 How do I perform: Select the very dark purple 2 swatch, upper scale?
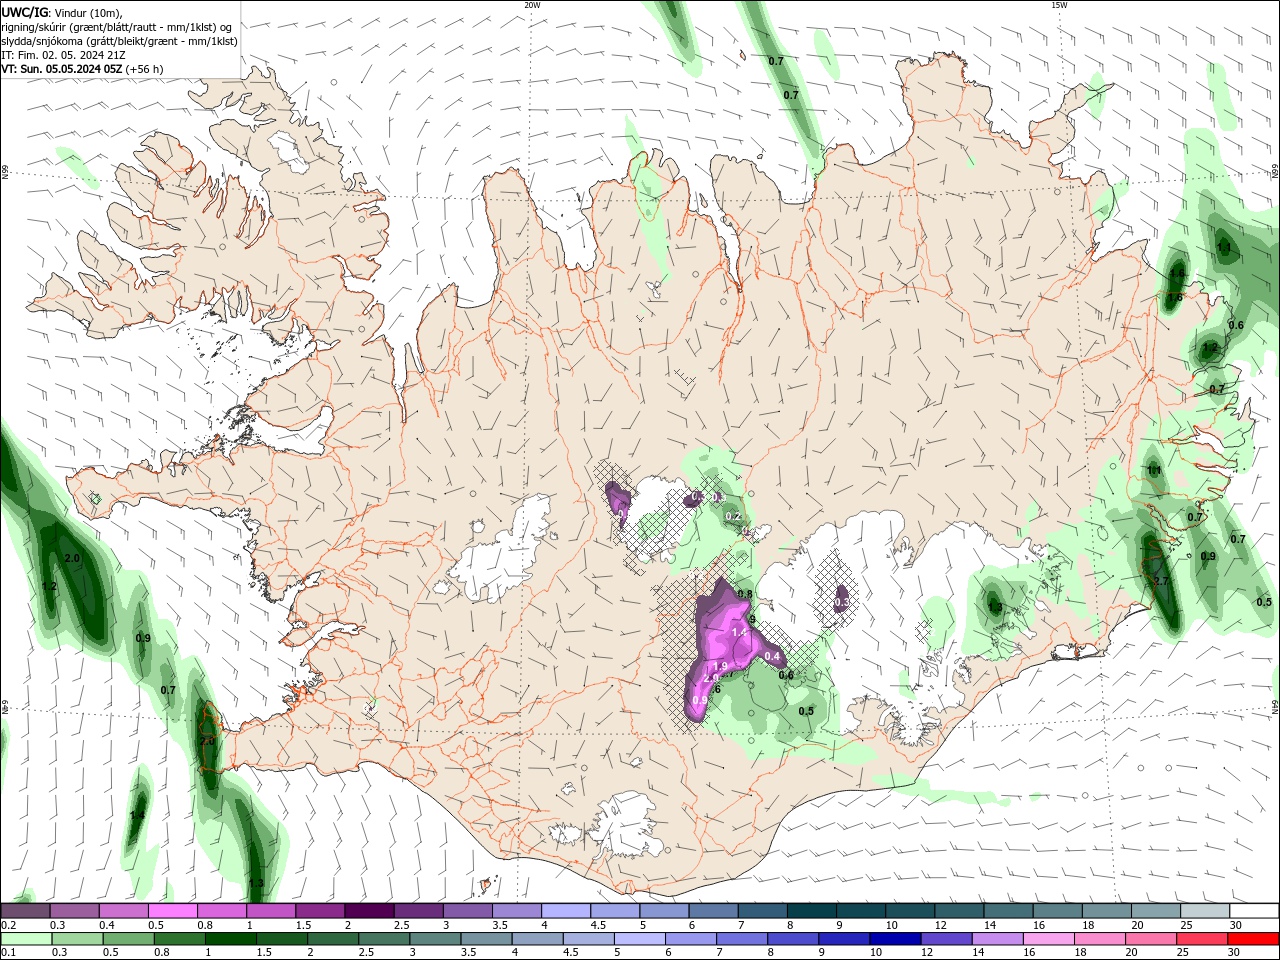[369, 911]
